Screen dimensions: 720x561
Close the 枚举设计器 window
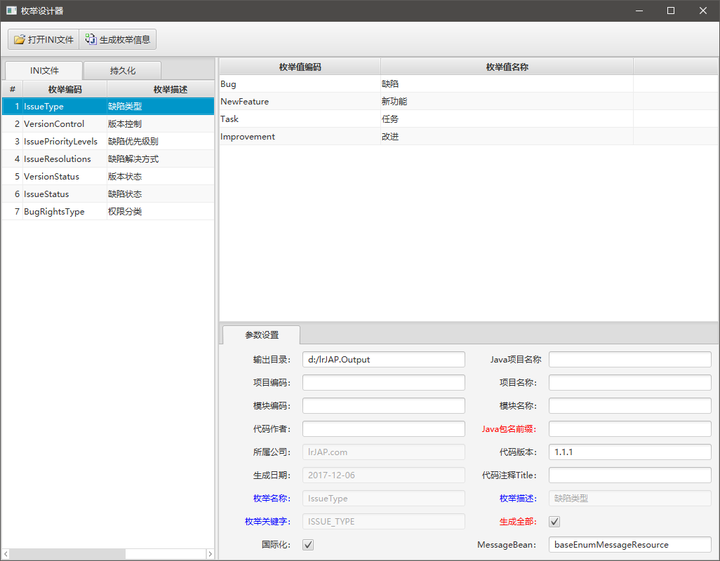703,11
